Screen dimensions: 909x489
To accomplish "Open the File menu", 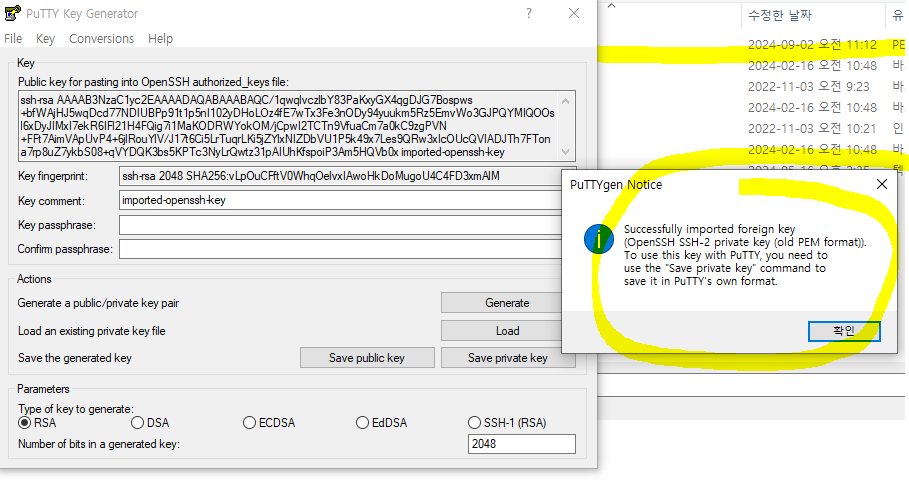I will 13,39.
